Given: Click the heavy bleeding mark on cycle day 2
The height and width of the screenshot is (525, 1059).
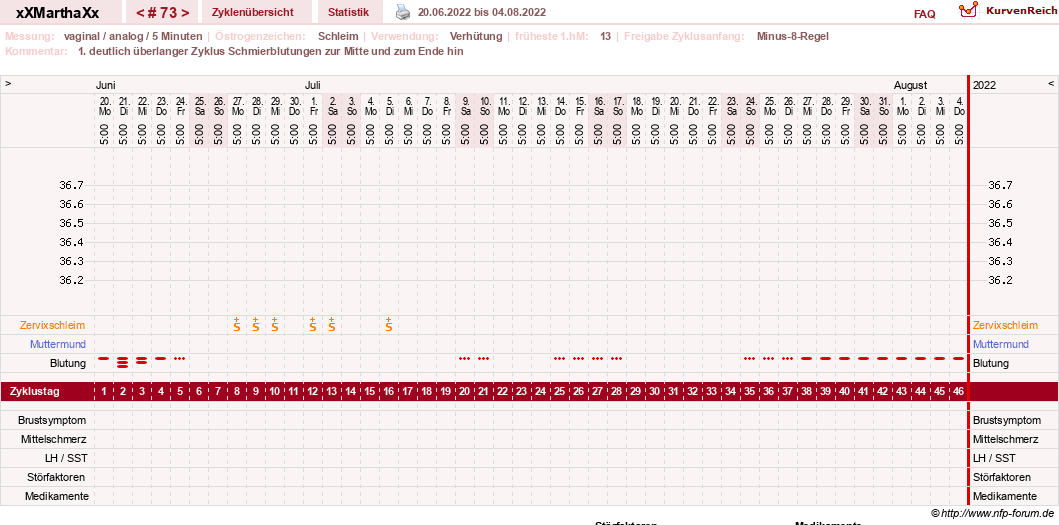Looking at the screenshot, I should tap(122, 361).
